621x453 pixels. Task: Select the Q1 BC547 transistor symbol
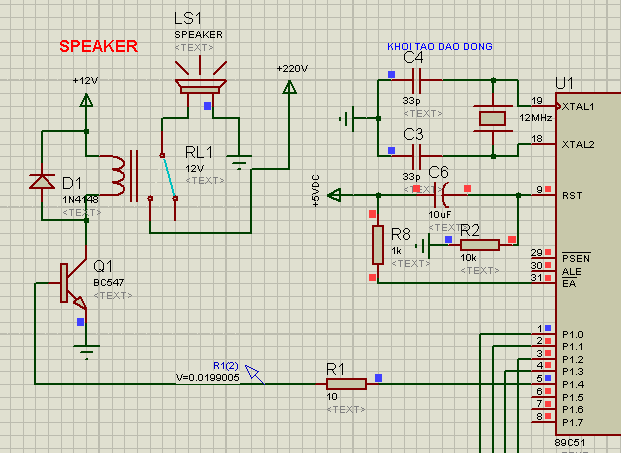coord(74,283)
